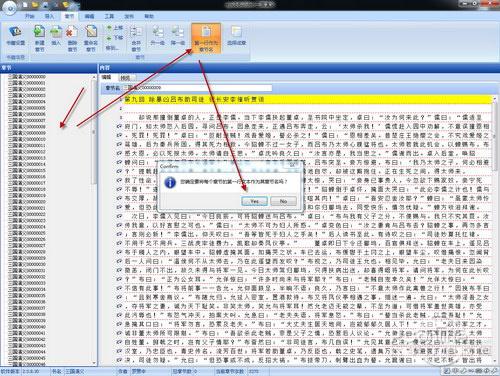Open the 工具 ribbon tab
Viewport: 500px width, 376px height.
coord(109,16)
